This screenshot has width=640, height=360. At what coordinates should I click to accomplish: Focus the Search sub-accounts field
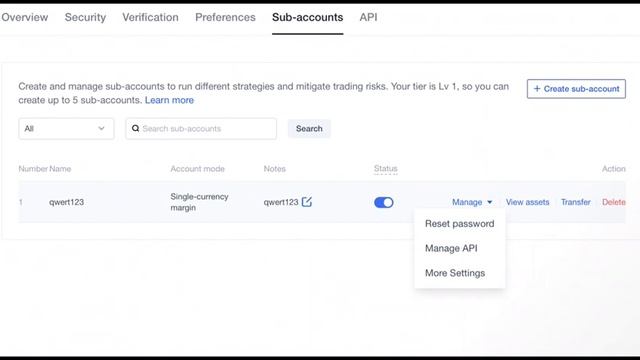(x=201, y=129)
